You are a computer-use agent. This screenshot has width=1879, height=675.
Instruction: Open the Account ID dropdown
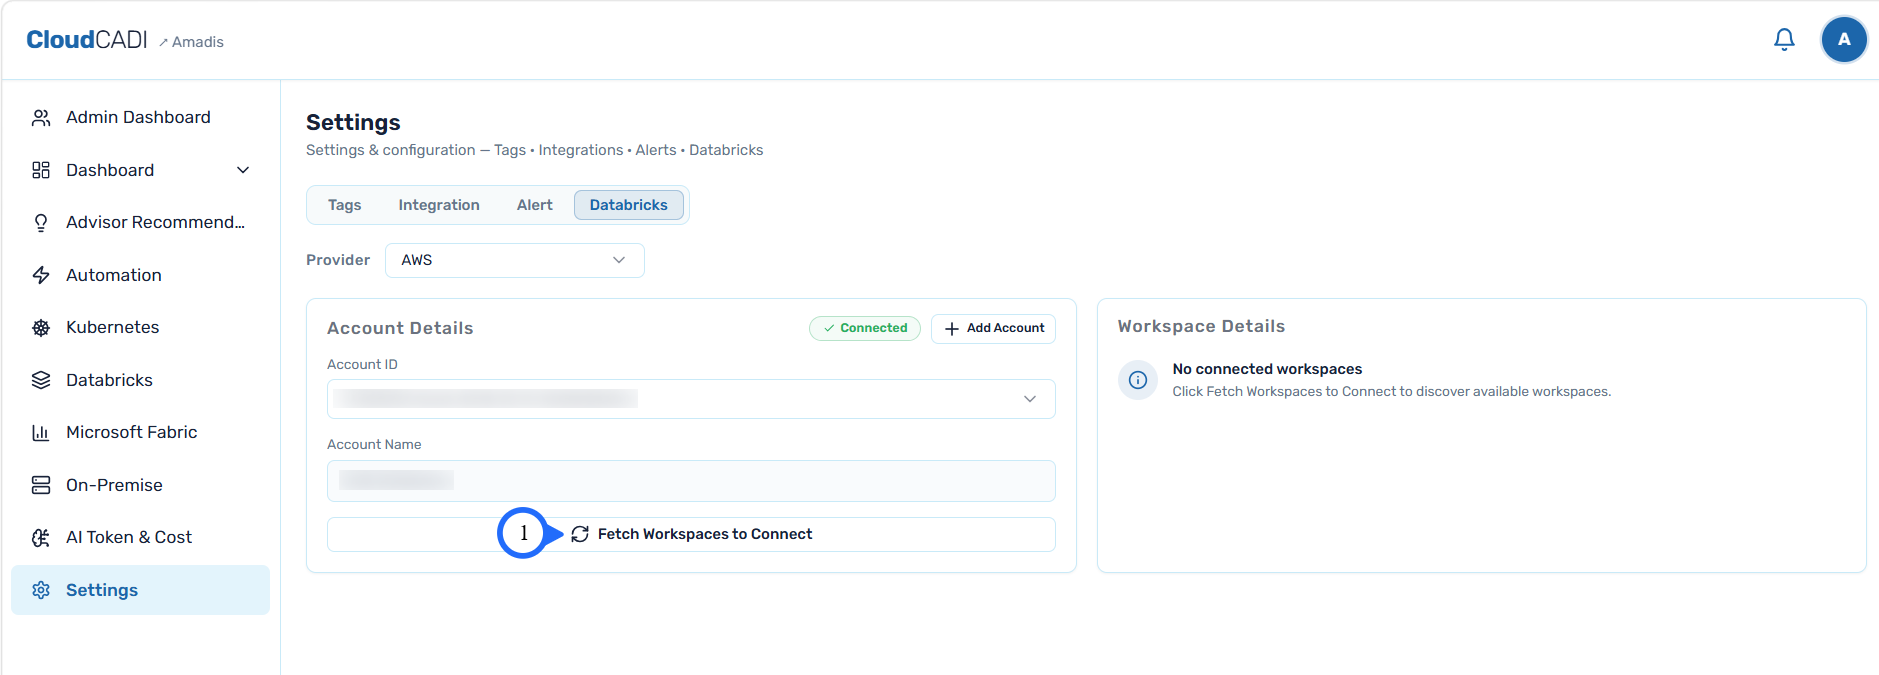691,399
